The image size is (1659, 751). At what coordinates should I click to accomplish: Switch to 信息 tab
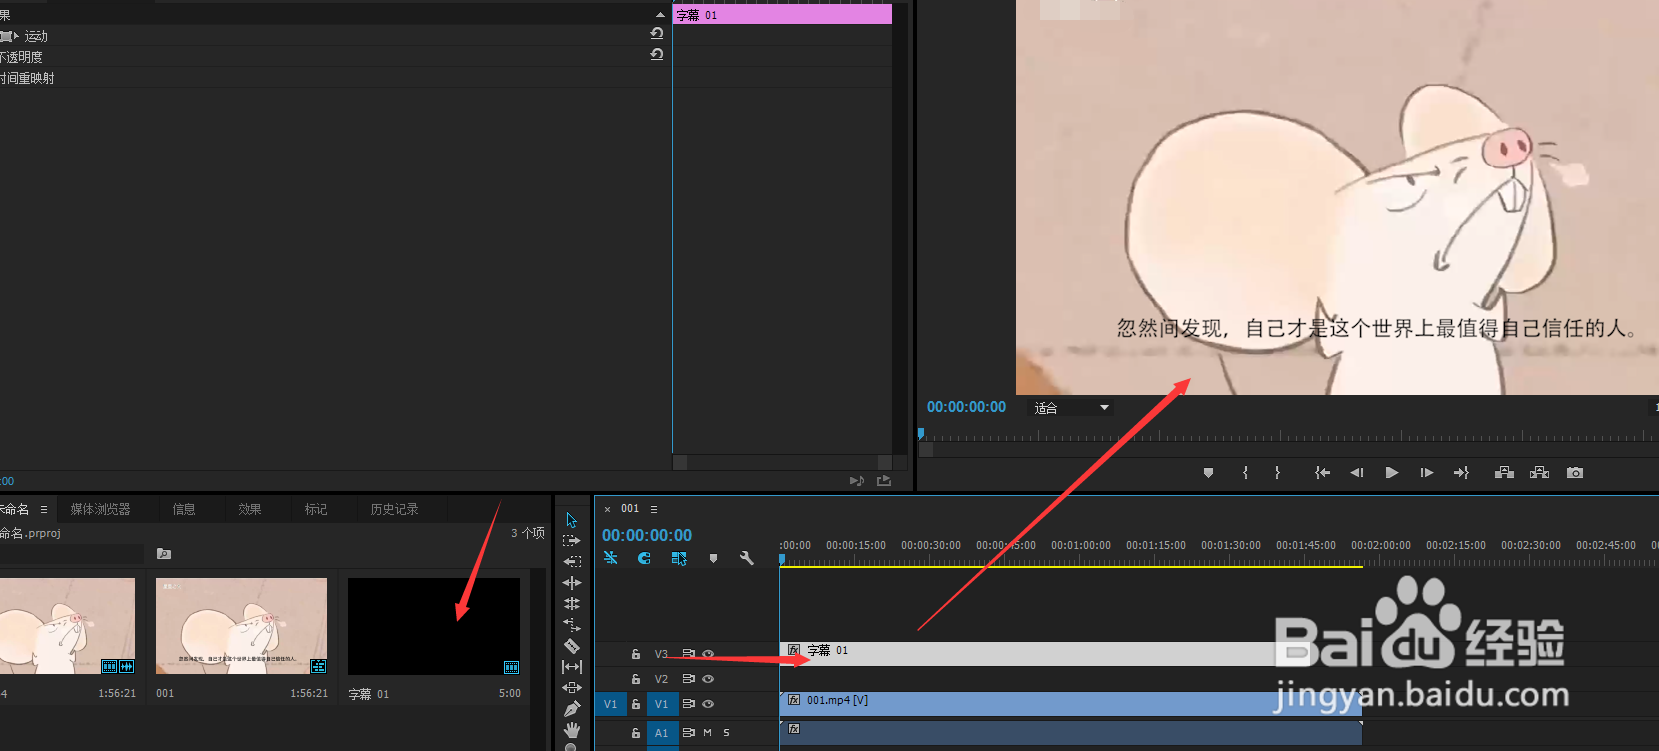(x=184, y=509)
